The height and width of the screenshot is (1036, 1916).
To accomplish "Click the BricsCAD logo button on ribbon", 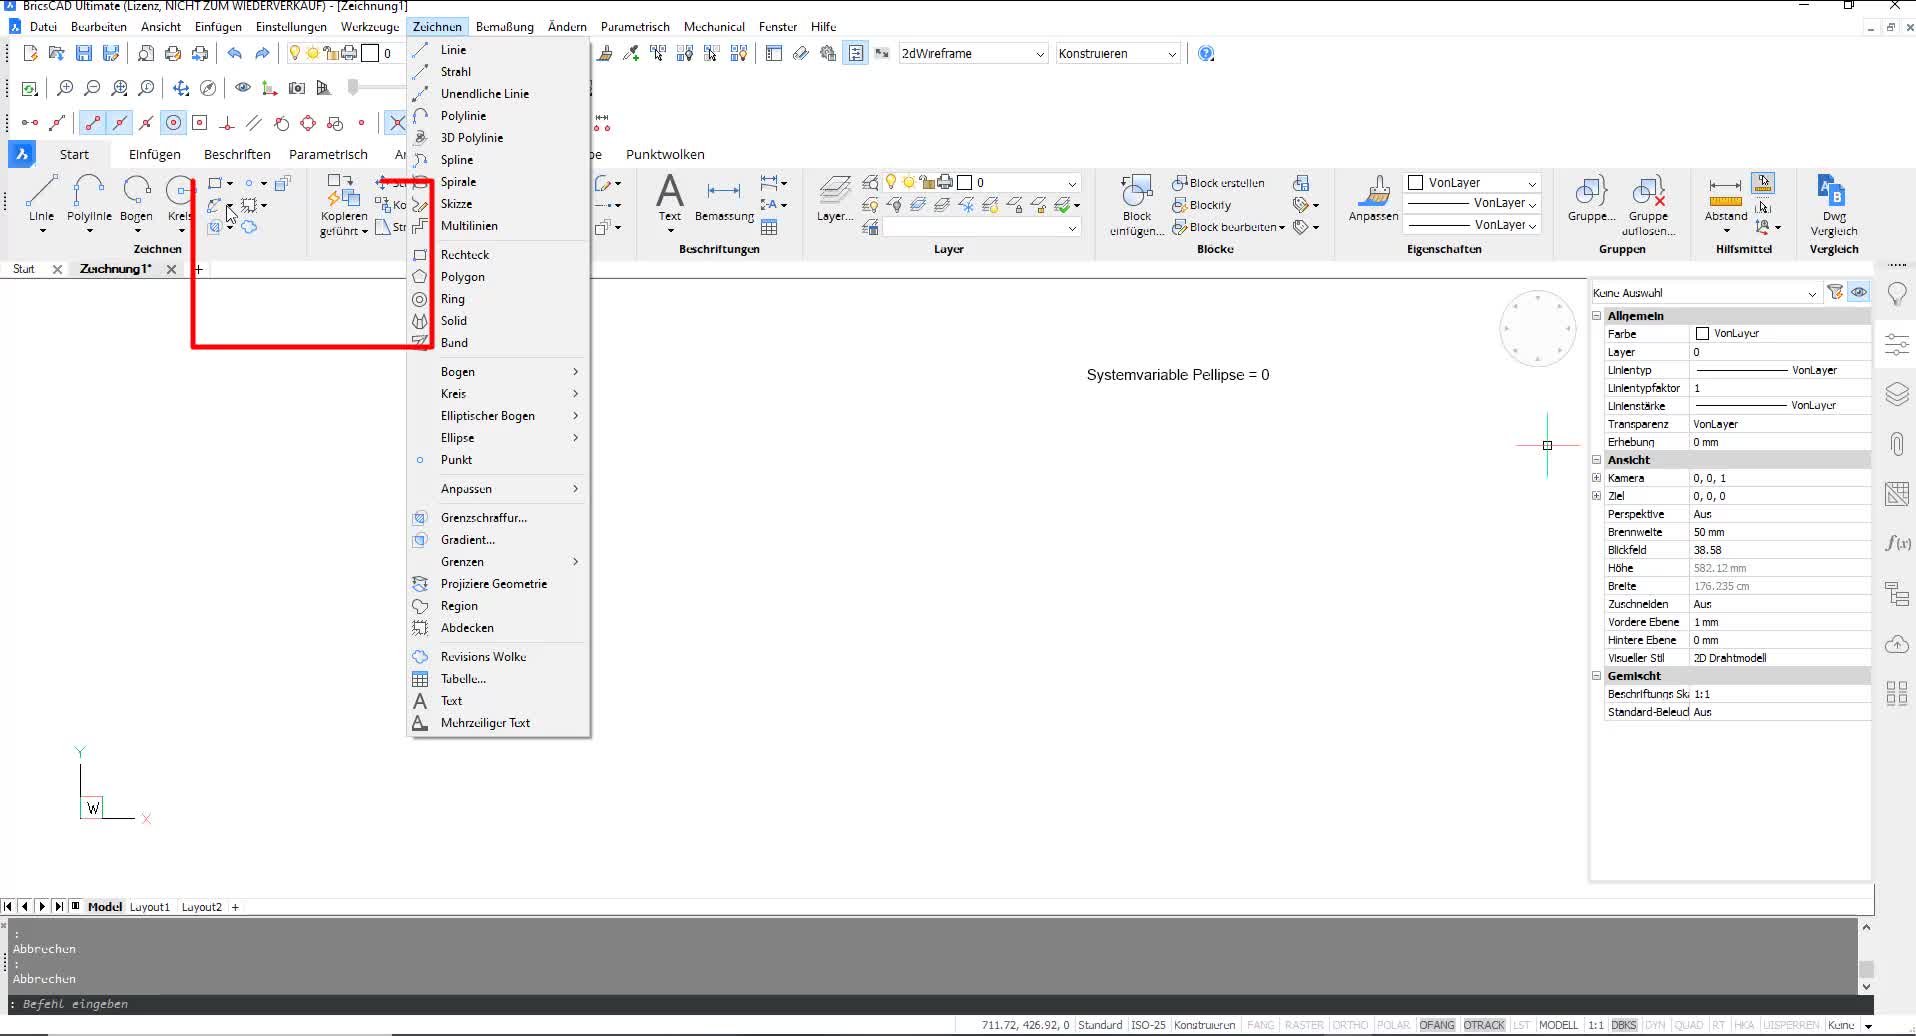I will (22, 154).
